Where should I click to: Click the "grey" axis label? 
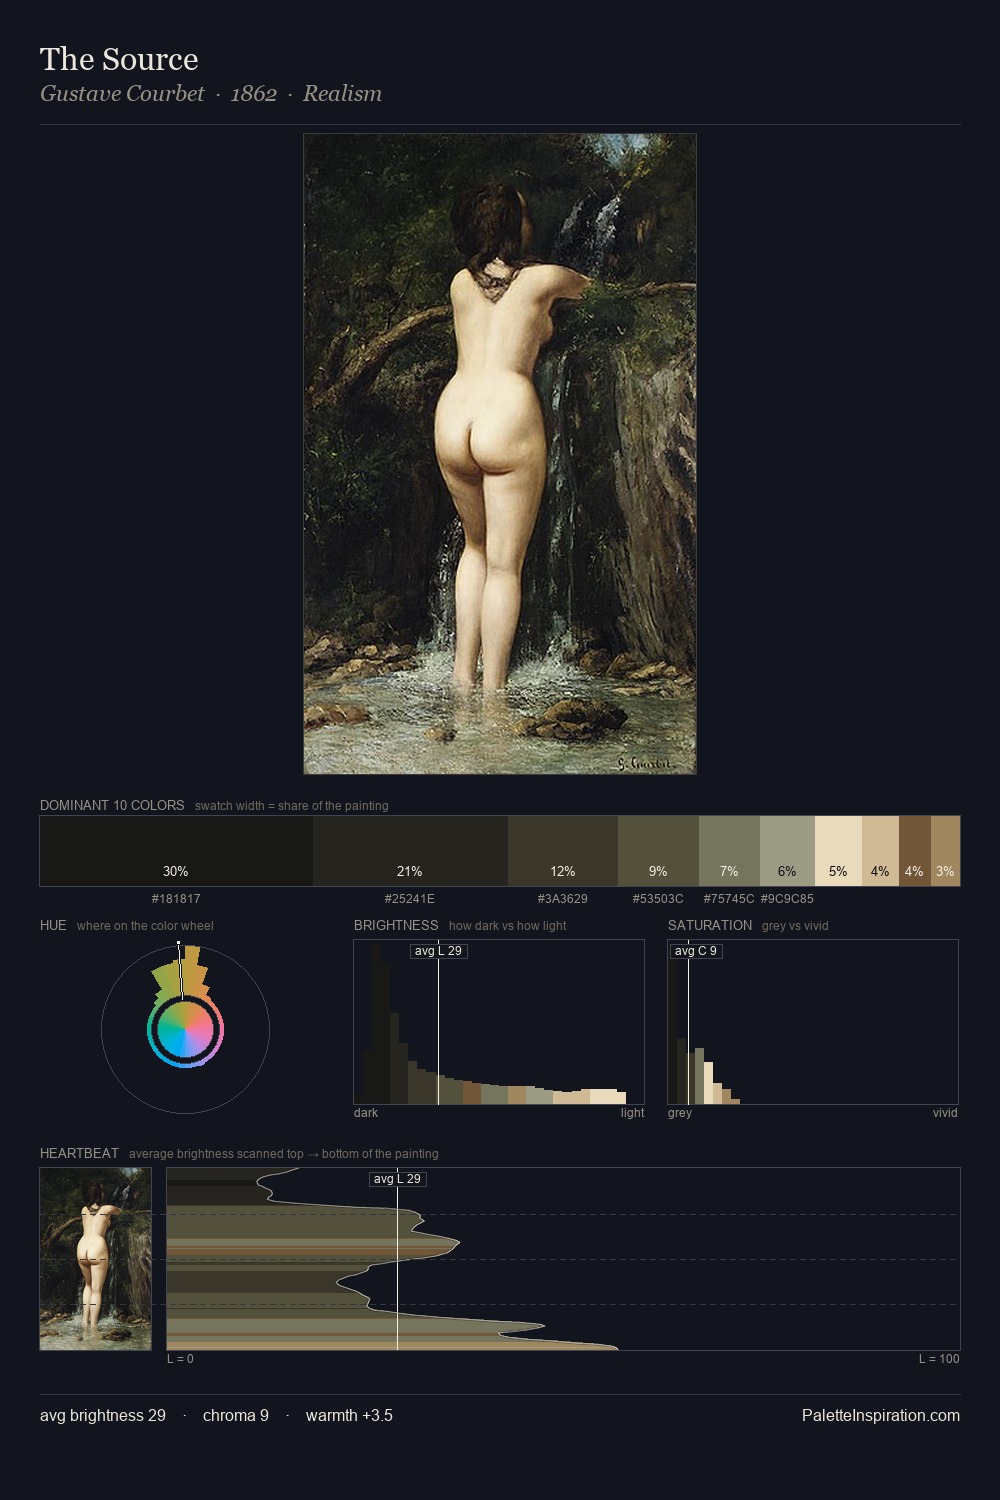[x=680, y=1113]
